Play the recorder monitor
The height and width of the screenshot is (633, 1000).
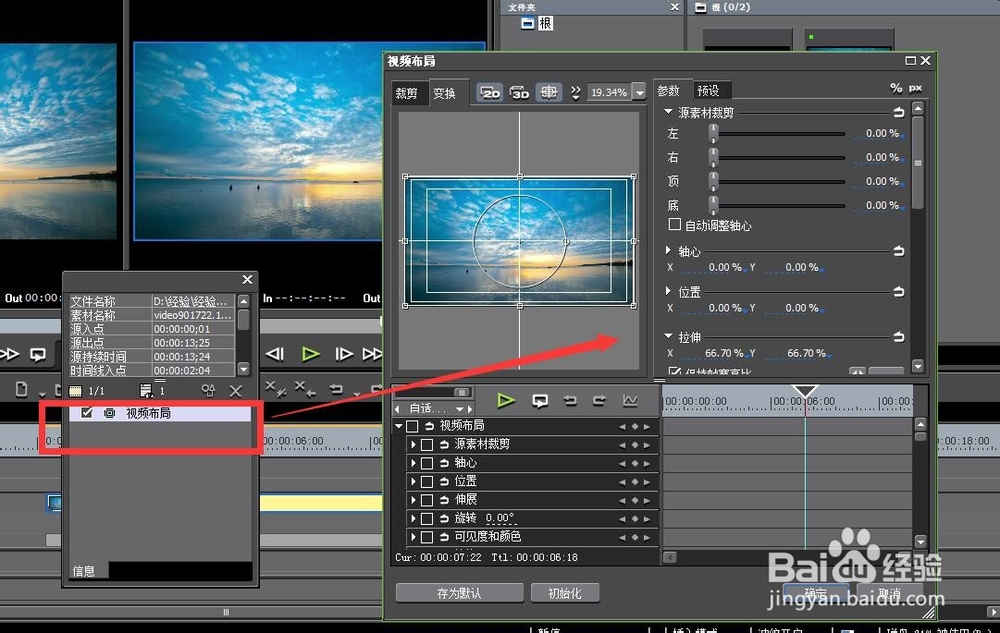[310, 354]
